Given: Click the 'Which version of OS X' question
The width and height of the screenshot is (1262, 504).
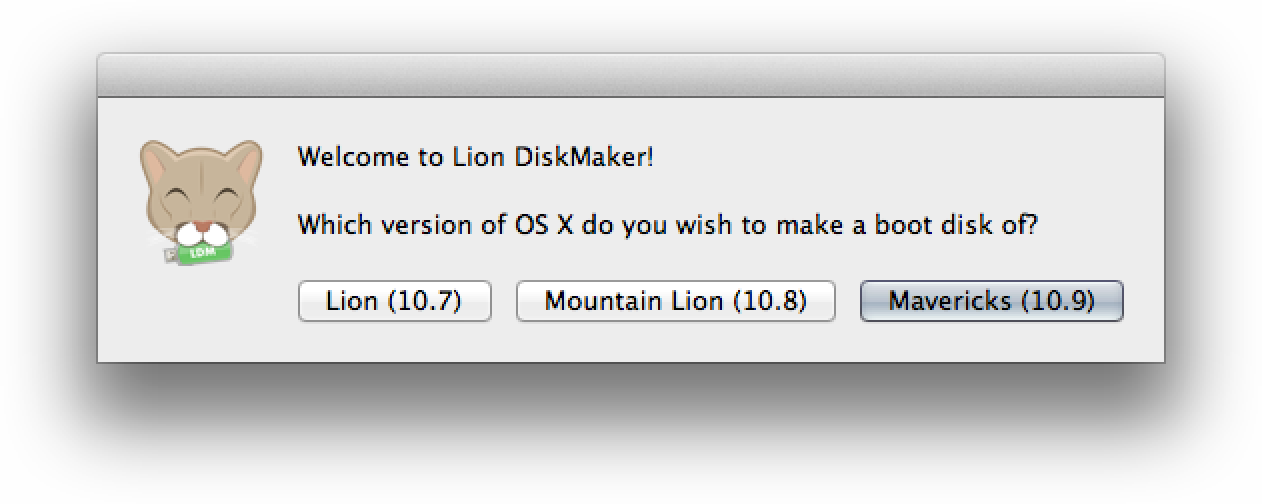Looking at the screenshot, I should pyautogui.click(x=668, y=224).
